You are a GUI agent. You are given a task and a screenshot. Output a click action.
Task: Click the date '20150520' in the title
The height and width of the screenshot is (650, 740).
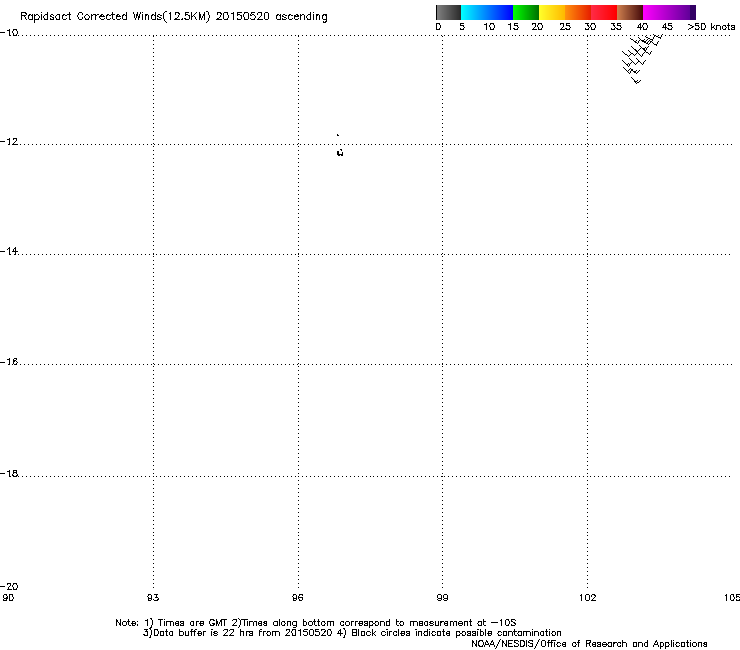coord(242,17)
